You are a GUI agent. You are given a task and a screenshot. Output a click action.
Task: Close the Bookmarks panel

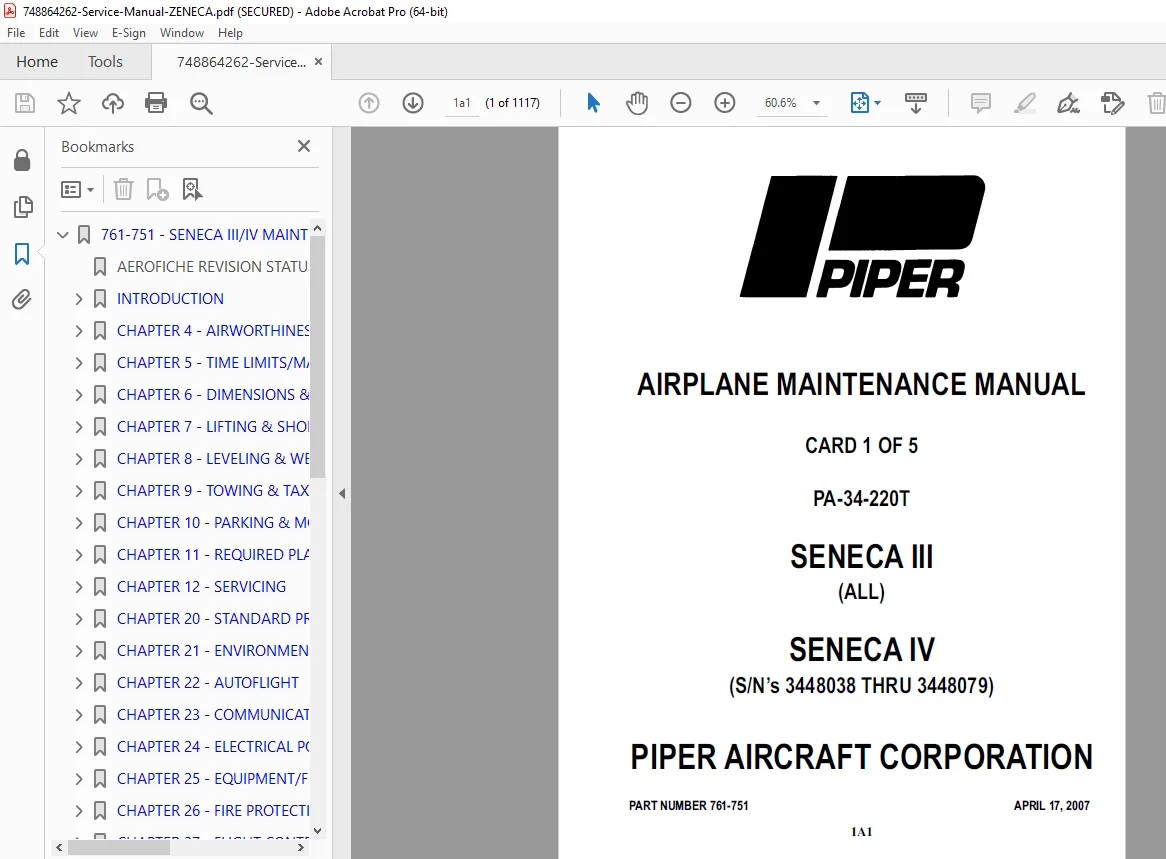pyautogui.click(x=303, y=147)
